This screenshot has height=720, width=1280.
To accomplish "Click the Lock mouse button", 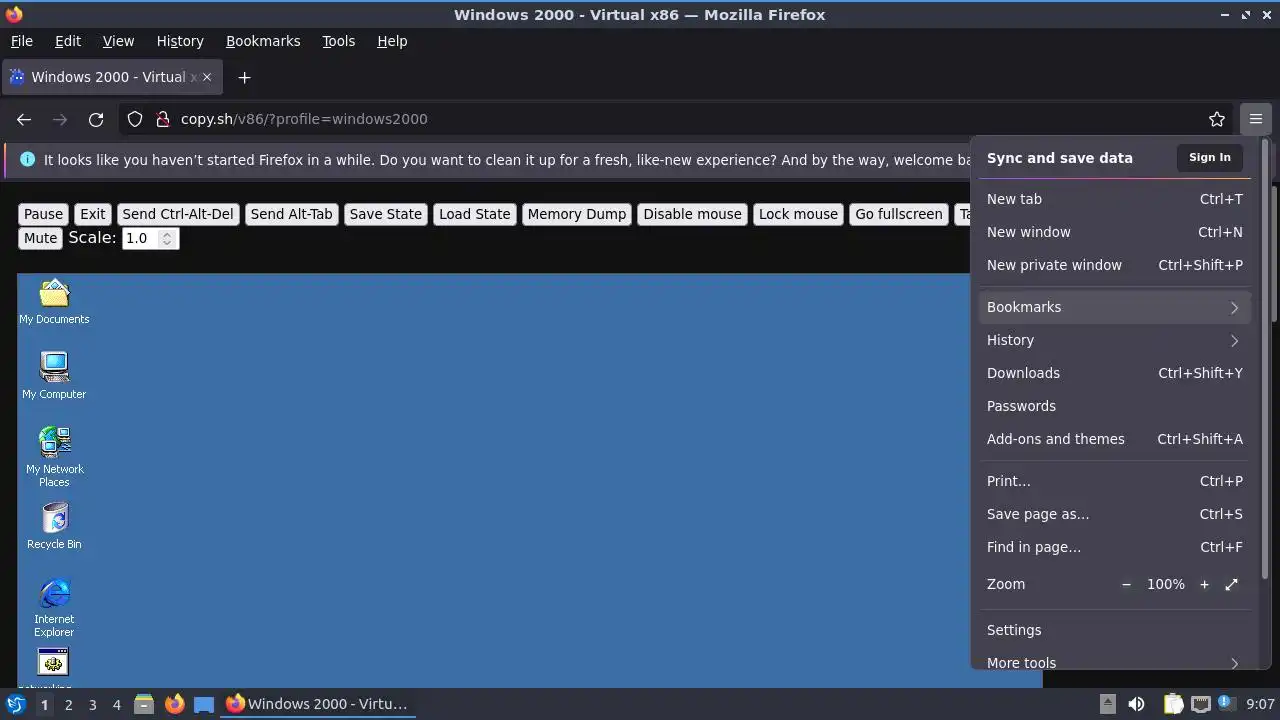I will click(x=798, y=214).
